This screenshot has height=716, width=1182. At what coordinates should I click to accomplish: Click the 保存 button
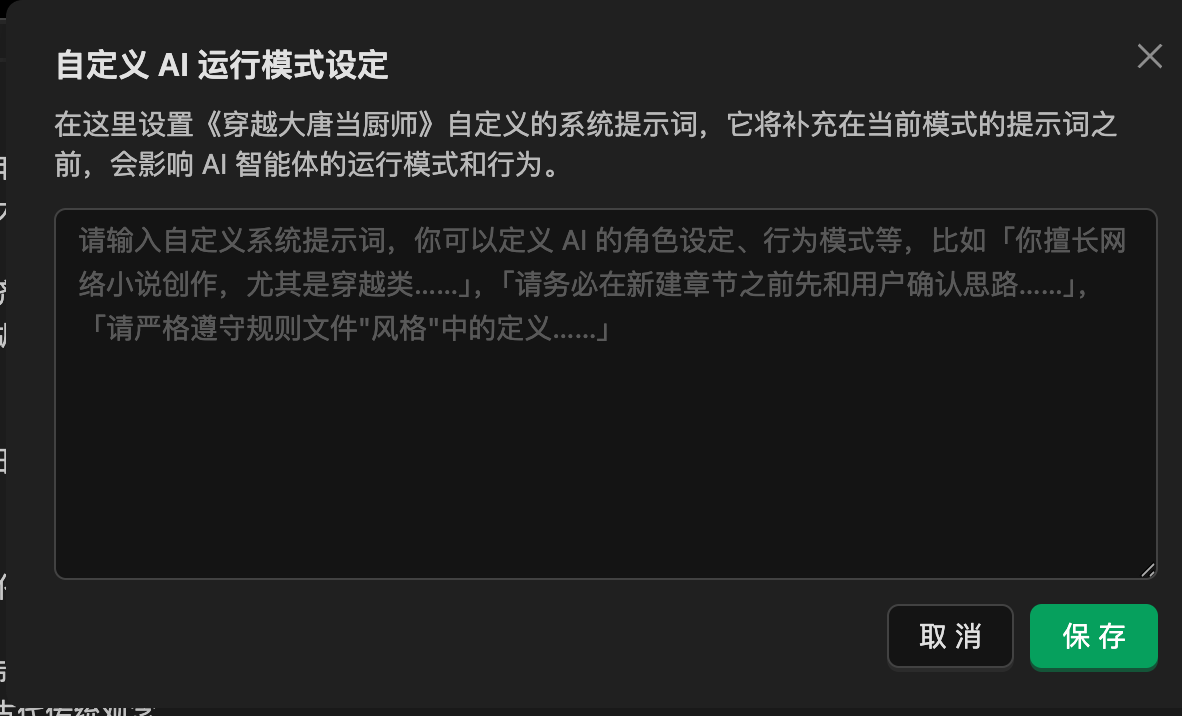(x=1093, y=636)
